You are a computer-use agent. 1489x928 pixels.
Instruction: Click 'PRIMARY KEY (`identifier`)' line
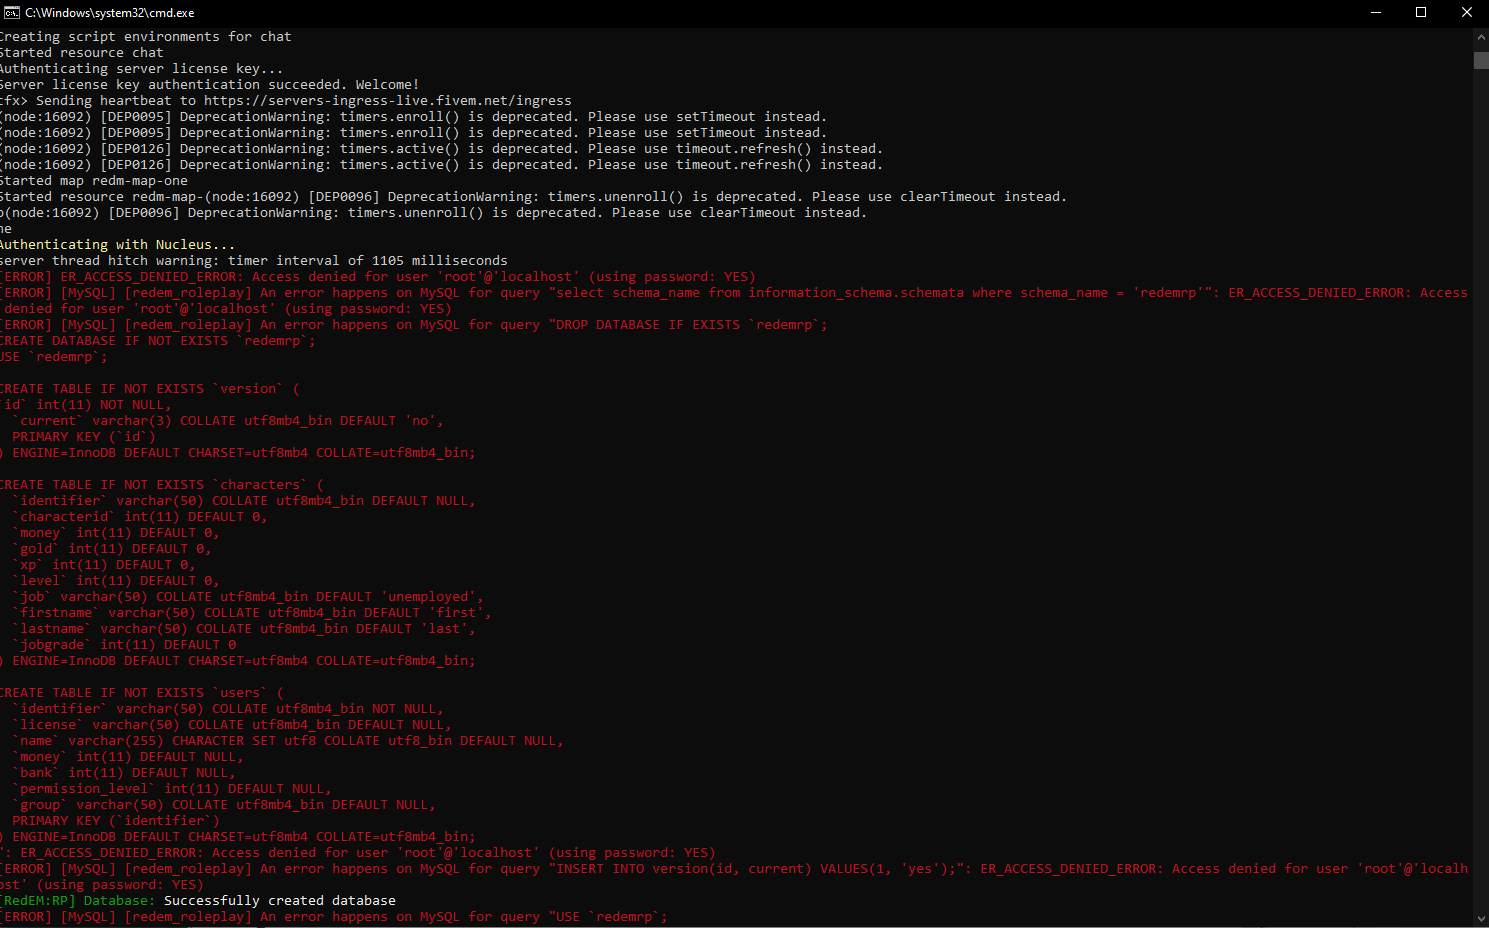[x=116, y=821]
